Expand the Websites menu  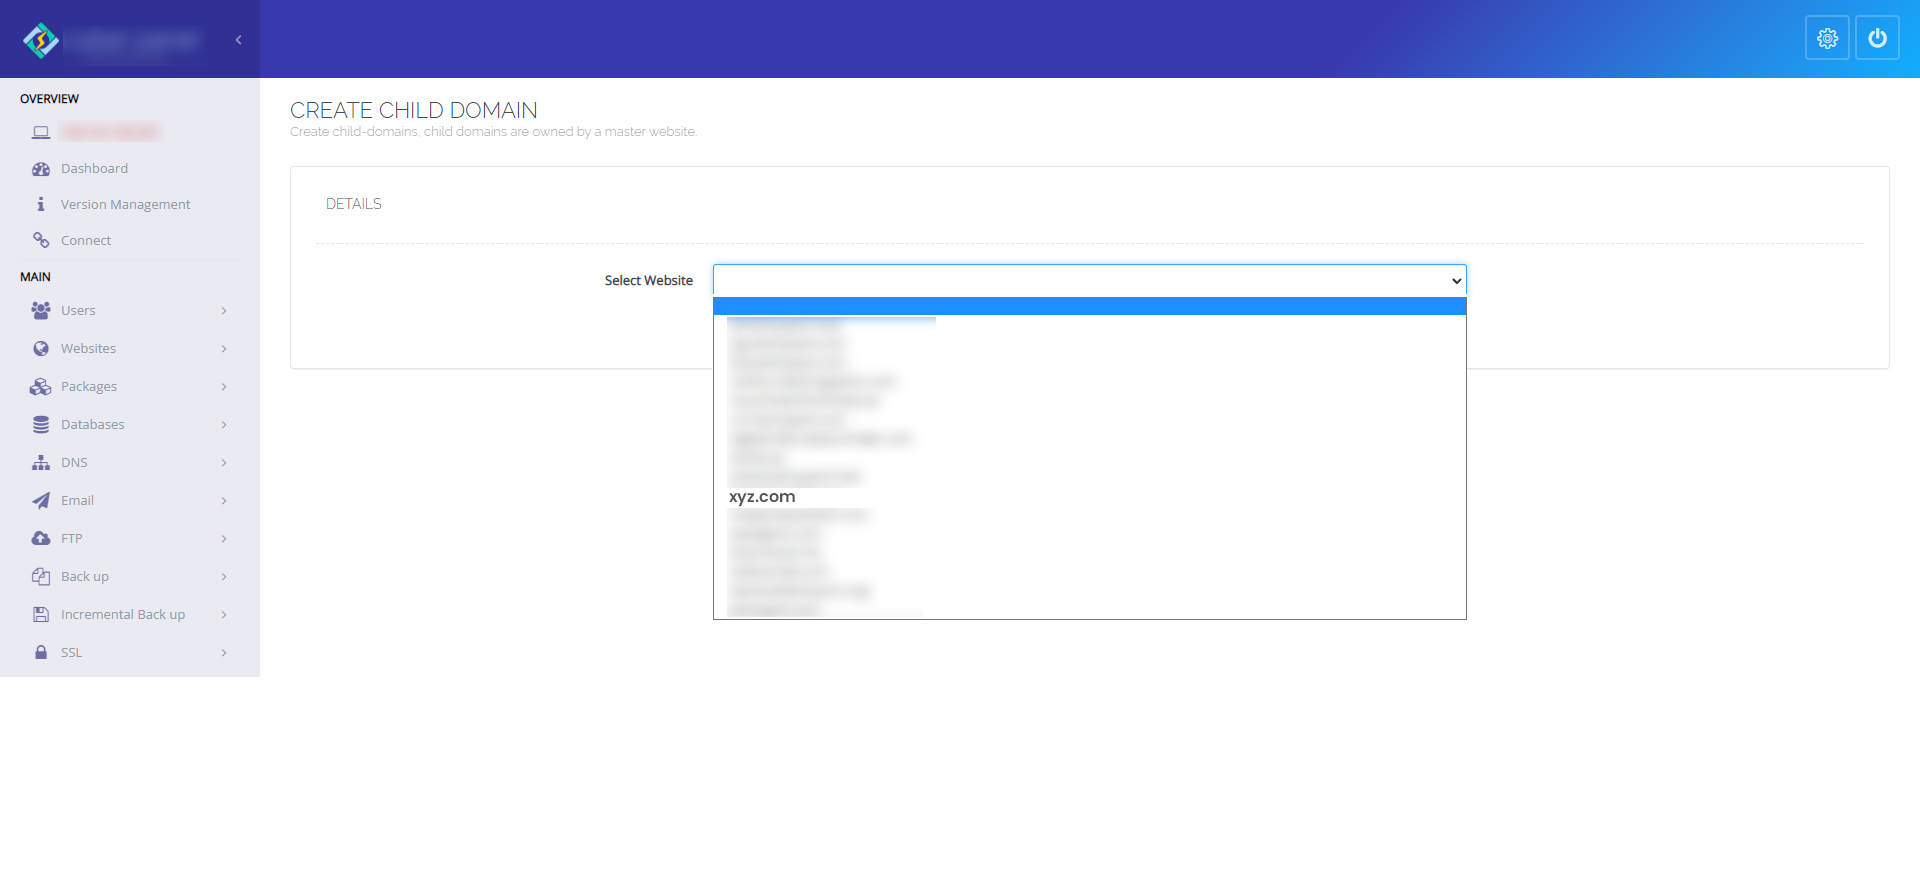[x=88, y=349]
